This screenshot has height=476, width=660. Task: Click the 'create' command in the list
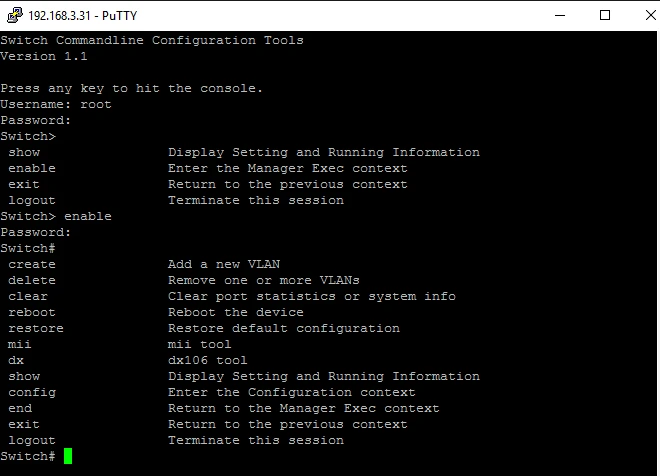point(32,264)
